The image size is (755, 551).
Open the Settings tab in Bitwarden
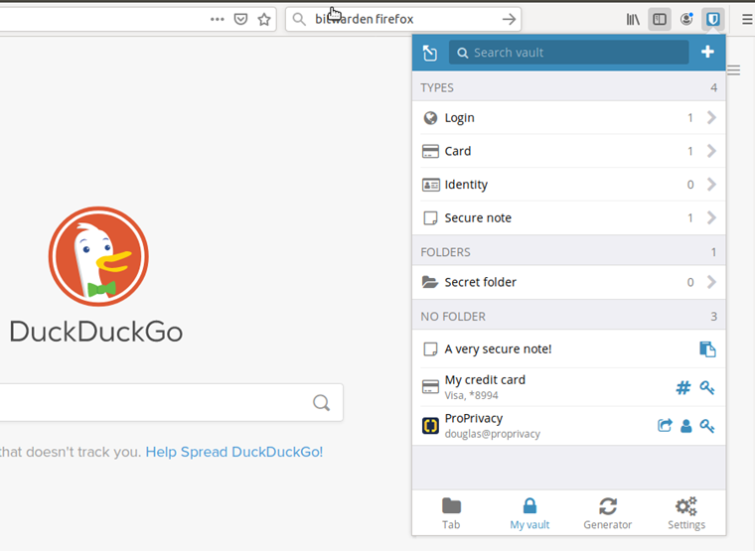686,513
